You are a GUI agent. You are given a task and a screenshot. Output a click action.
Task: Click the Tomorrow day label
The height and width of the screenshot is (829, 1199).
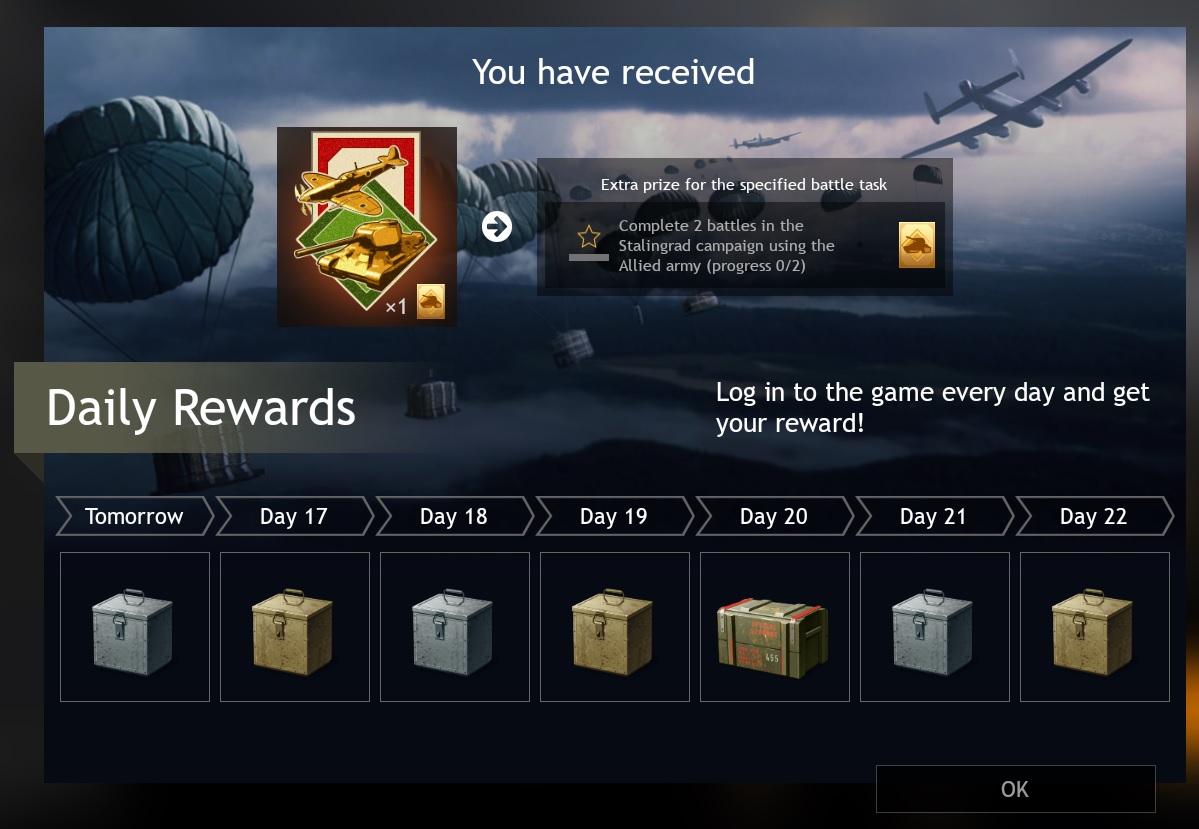pyautogui.click(x=135, y=516)
